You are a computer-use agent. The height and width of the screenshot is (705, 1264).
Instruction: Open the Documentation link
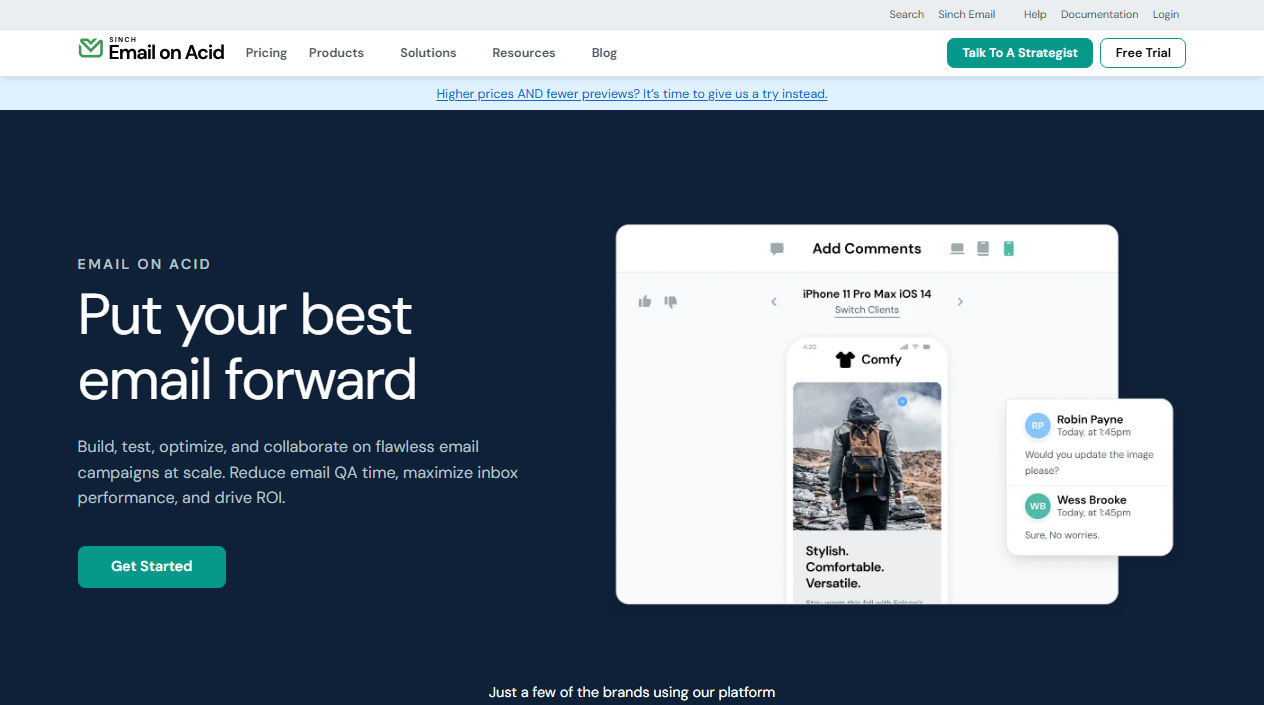[x=1100, y=14]
